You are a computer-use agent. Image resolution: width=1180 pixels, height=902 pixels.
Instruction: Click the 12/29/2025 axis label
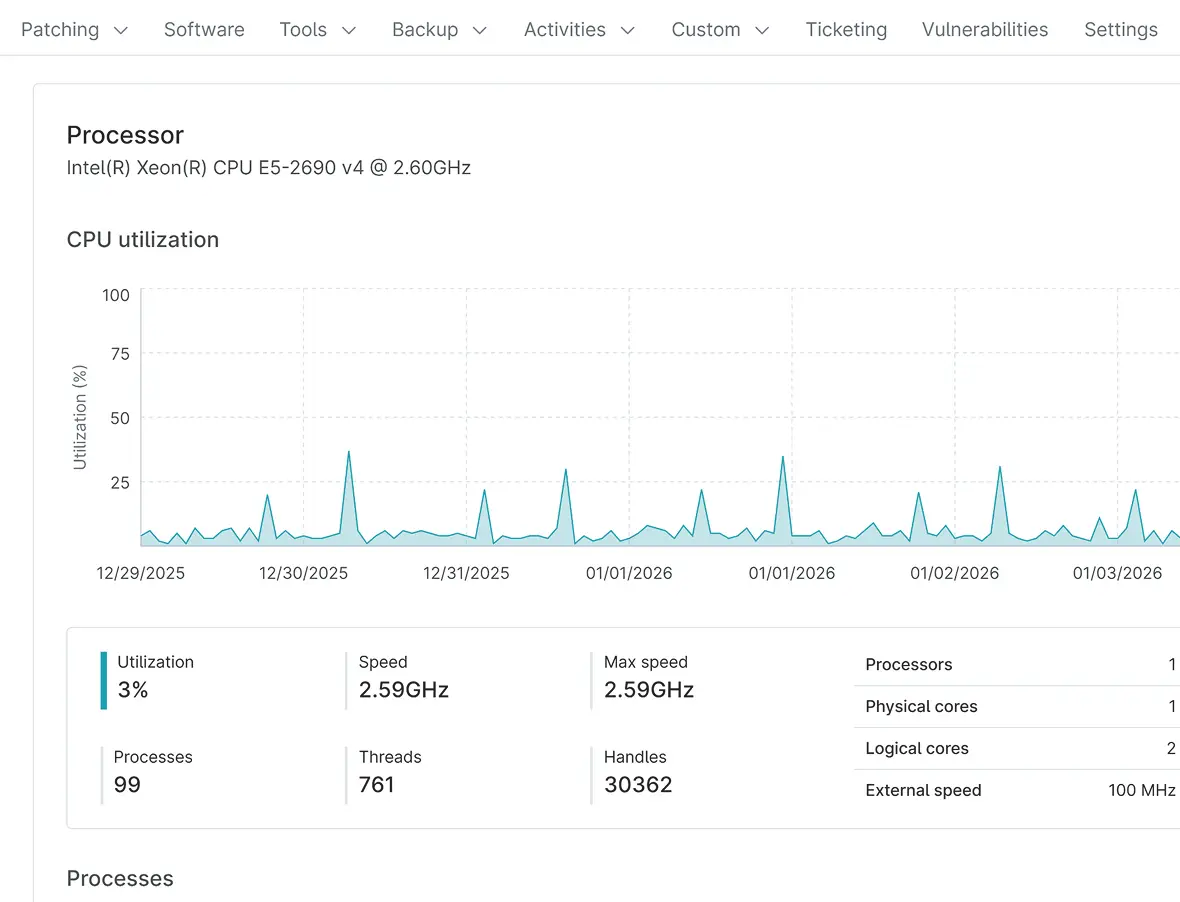tap(141, 573)
